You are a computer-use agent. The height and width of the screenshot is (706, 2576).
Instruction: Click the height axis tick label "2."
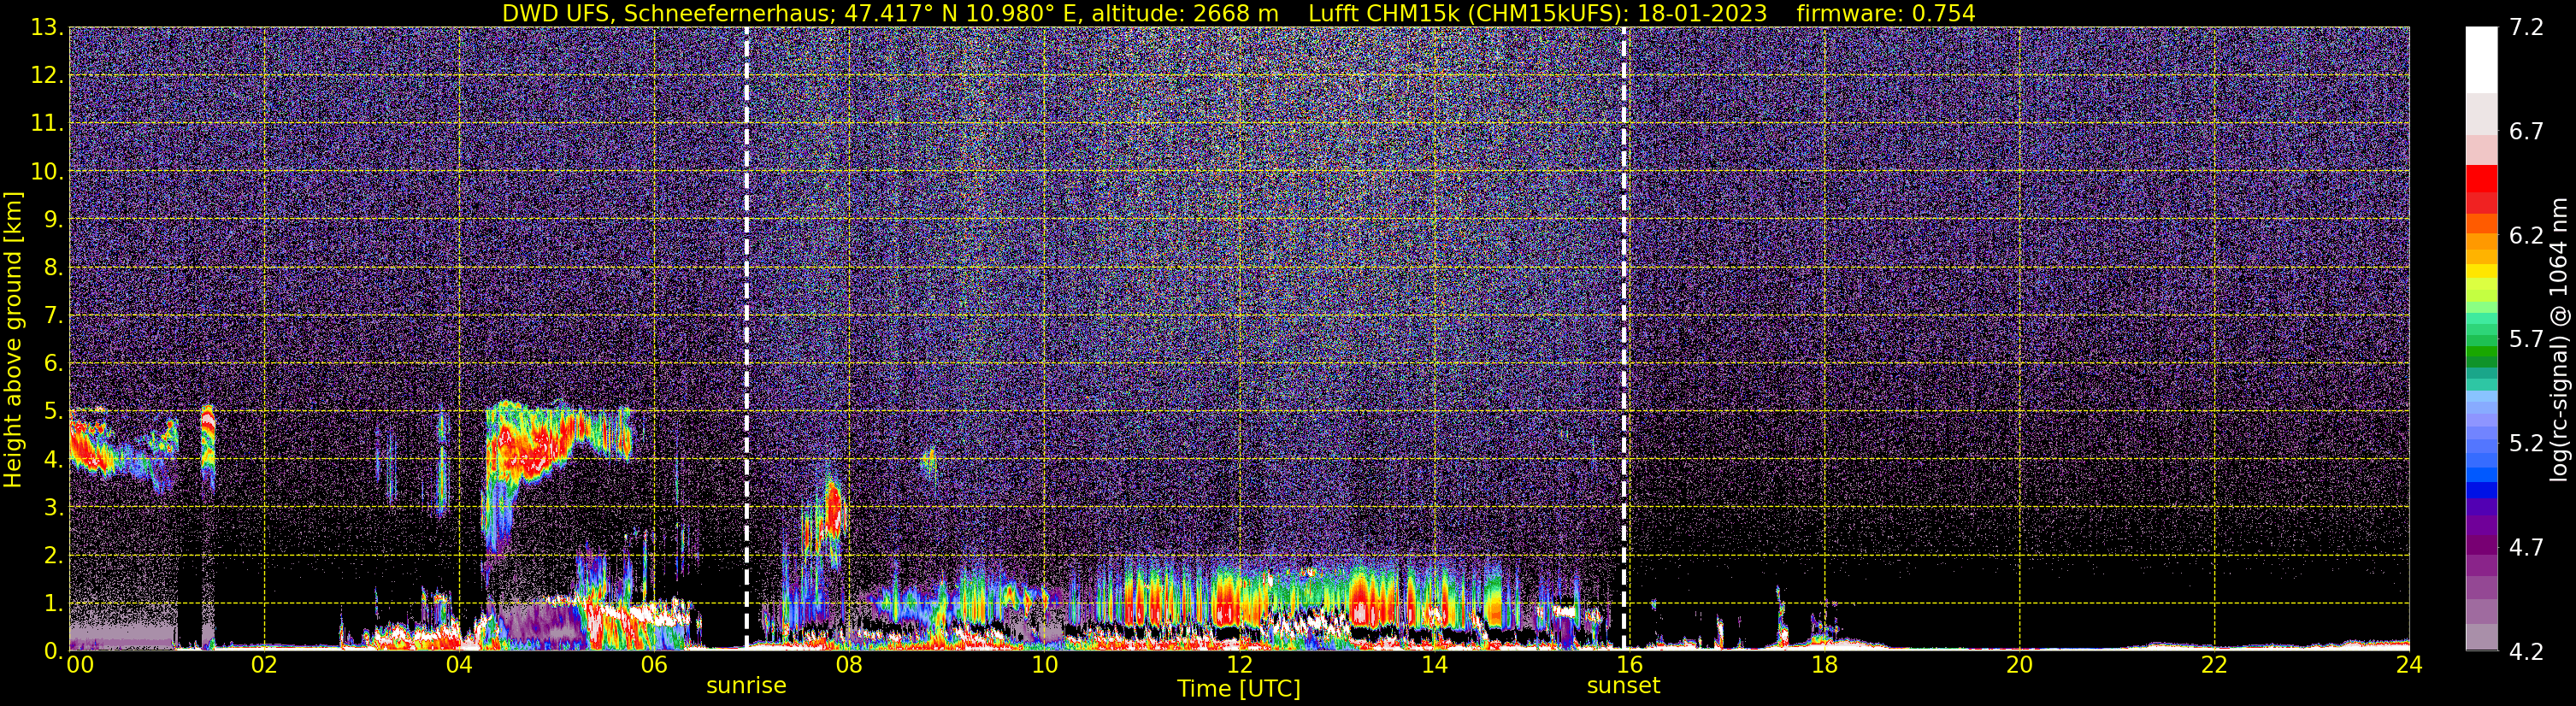pos(53,555)
